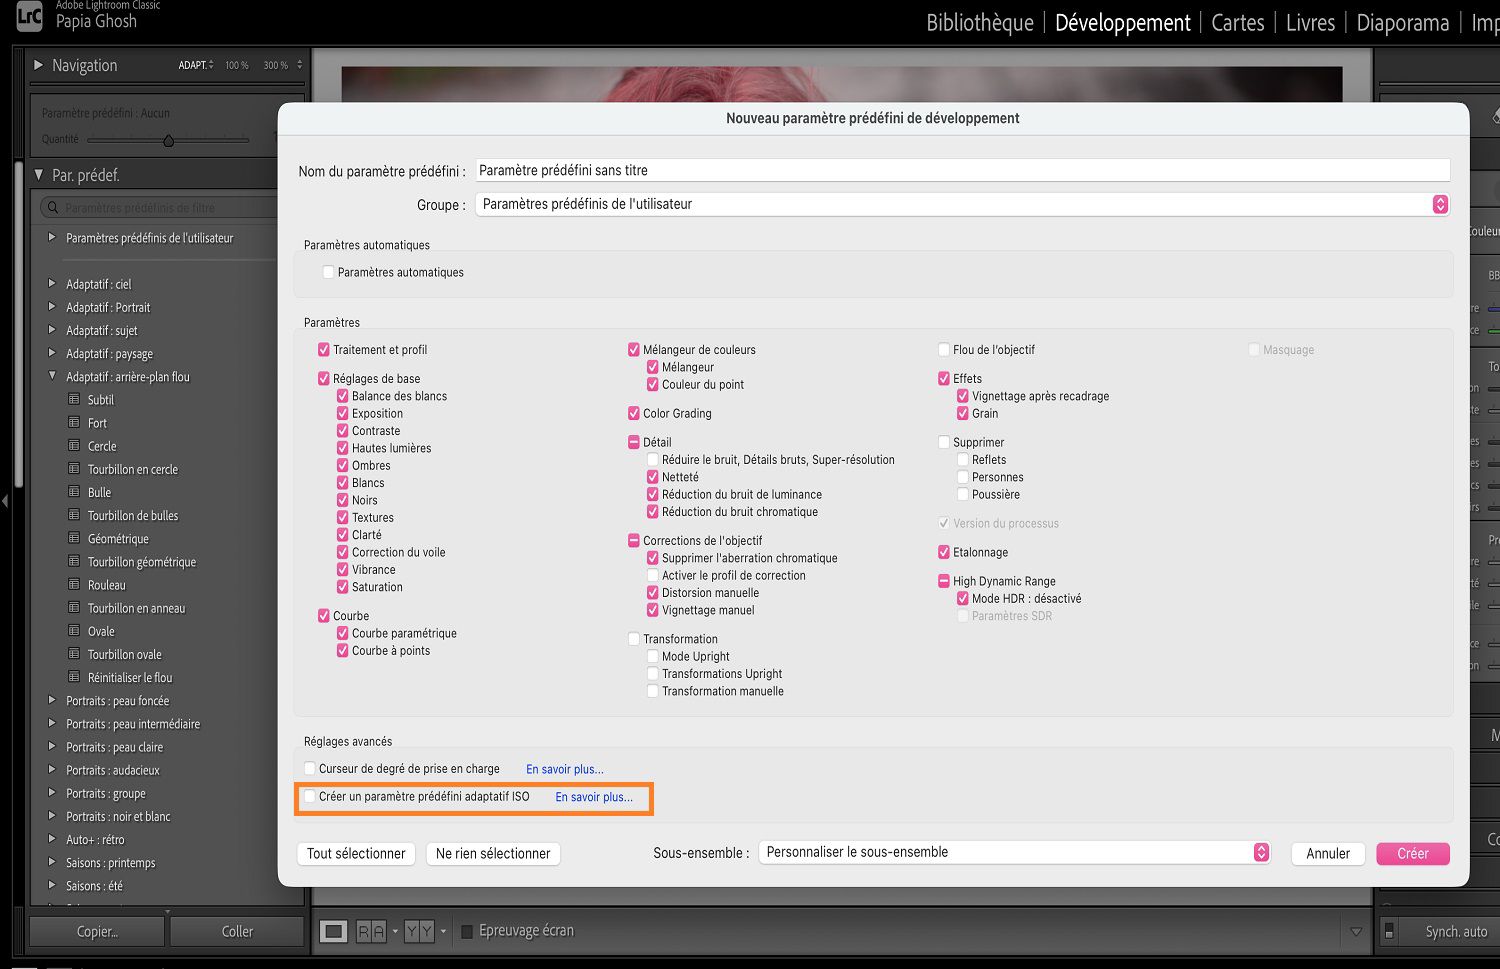
Task: Click the preset icon beside Tourbillon de bulles
Action: tap(74, 515)
